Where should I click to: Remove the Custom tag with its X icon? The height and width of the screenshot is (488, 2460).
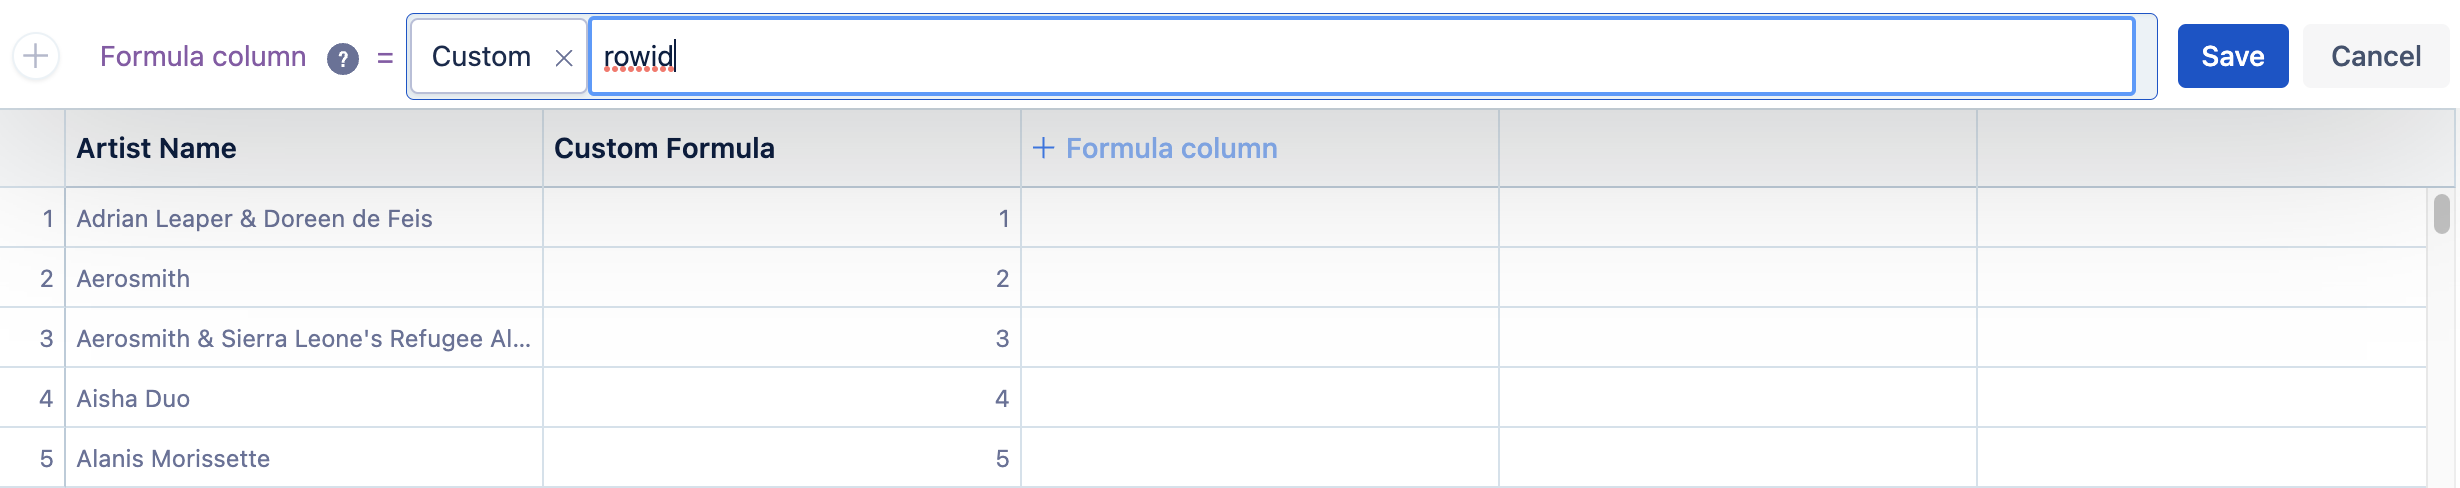pyautogui.click(x=564, y=58)
